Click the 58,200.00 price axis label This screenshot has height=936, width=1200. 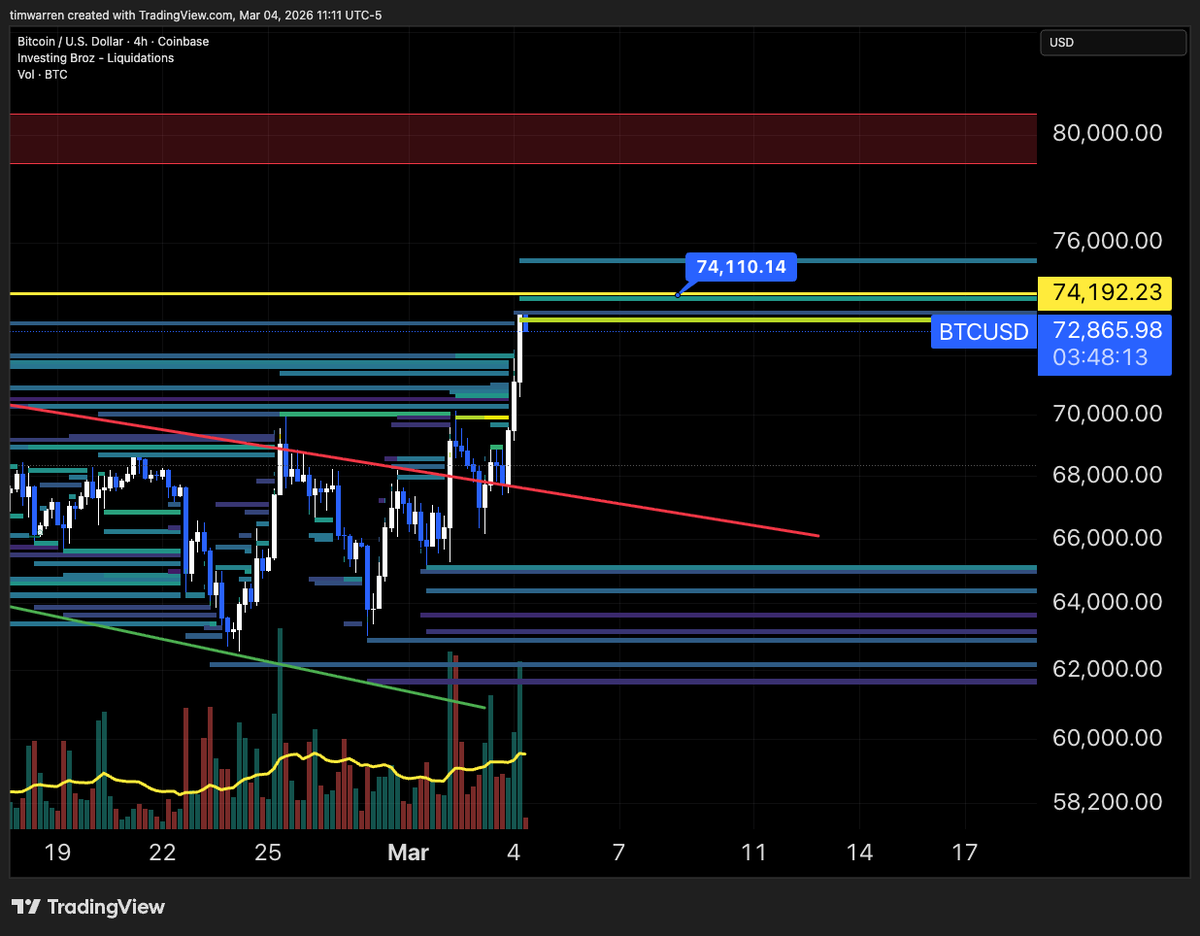point(1106,802)
